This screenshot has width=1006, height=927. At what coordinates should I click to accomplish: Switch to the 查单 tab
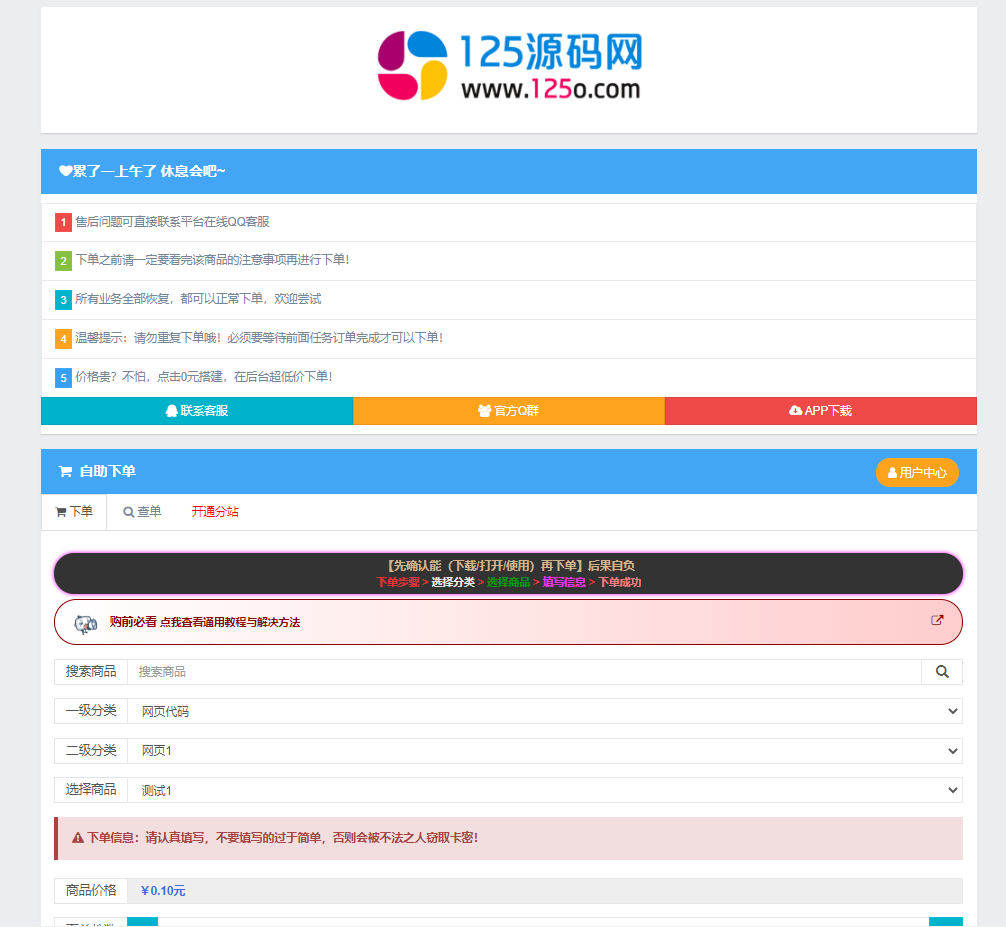click(x=142, y=512)
